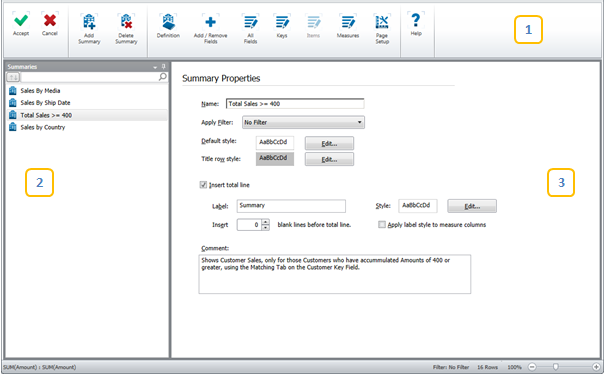Viewport: 604px width, 375px height.
Task: Enable Apply label style to measure columns
Action: (x=382, y=224)
